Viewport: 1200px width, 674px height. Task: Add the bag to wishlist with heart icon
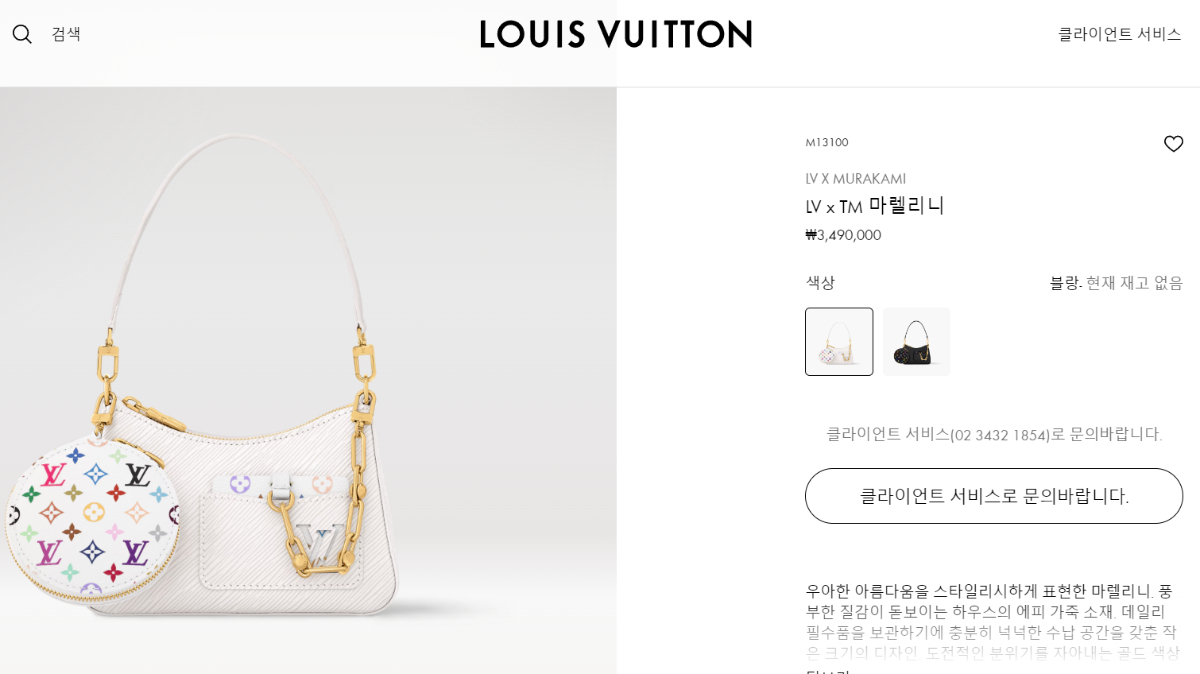point(1173,144)
